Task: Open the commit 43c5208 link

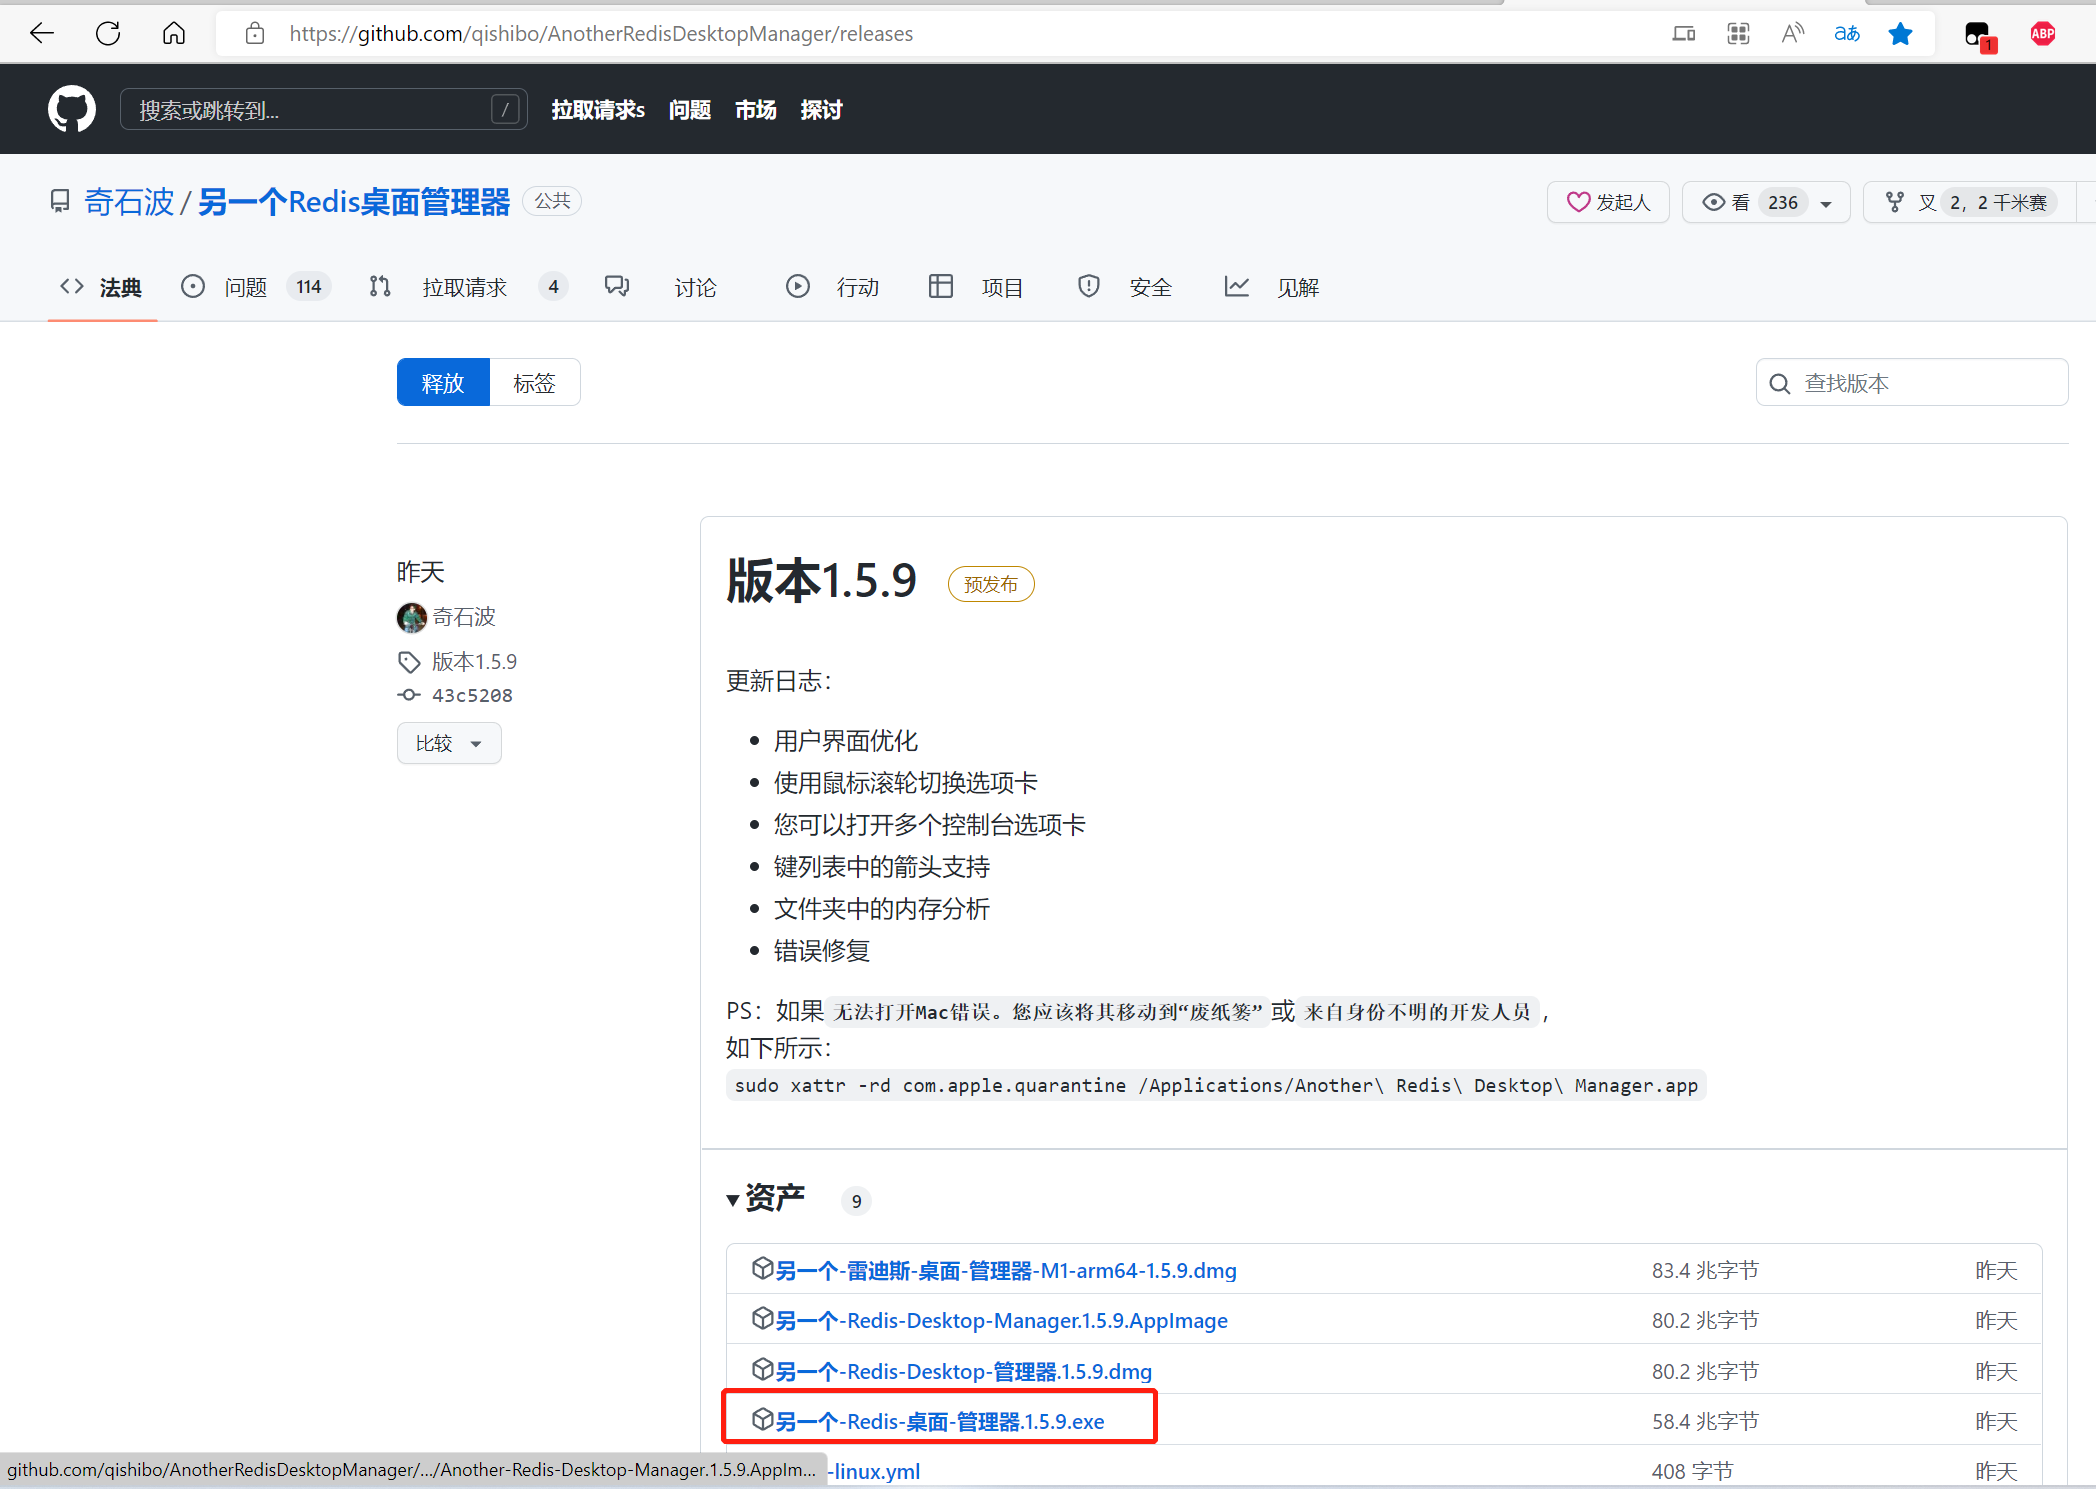Action: click(x=472, y=695)
